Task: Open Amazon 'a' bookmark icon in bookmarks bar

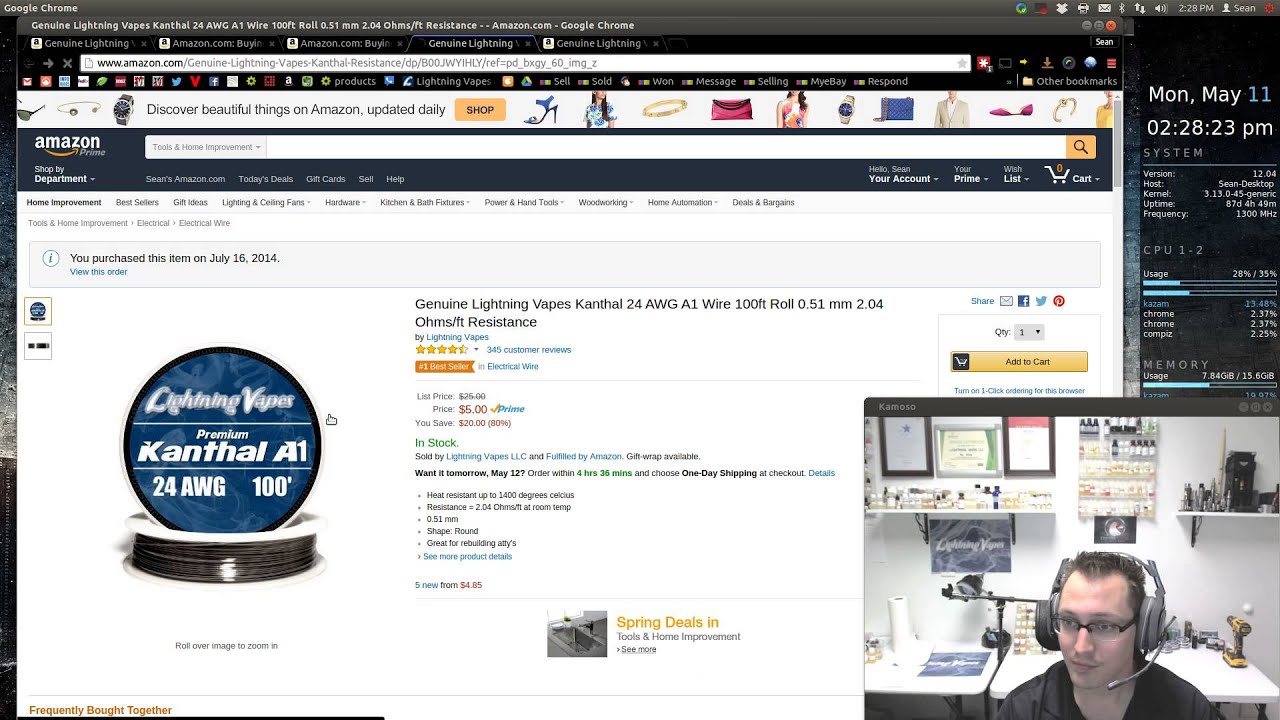Action: tap(288, 82)
